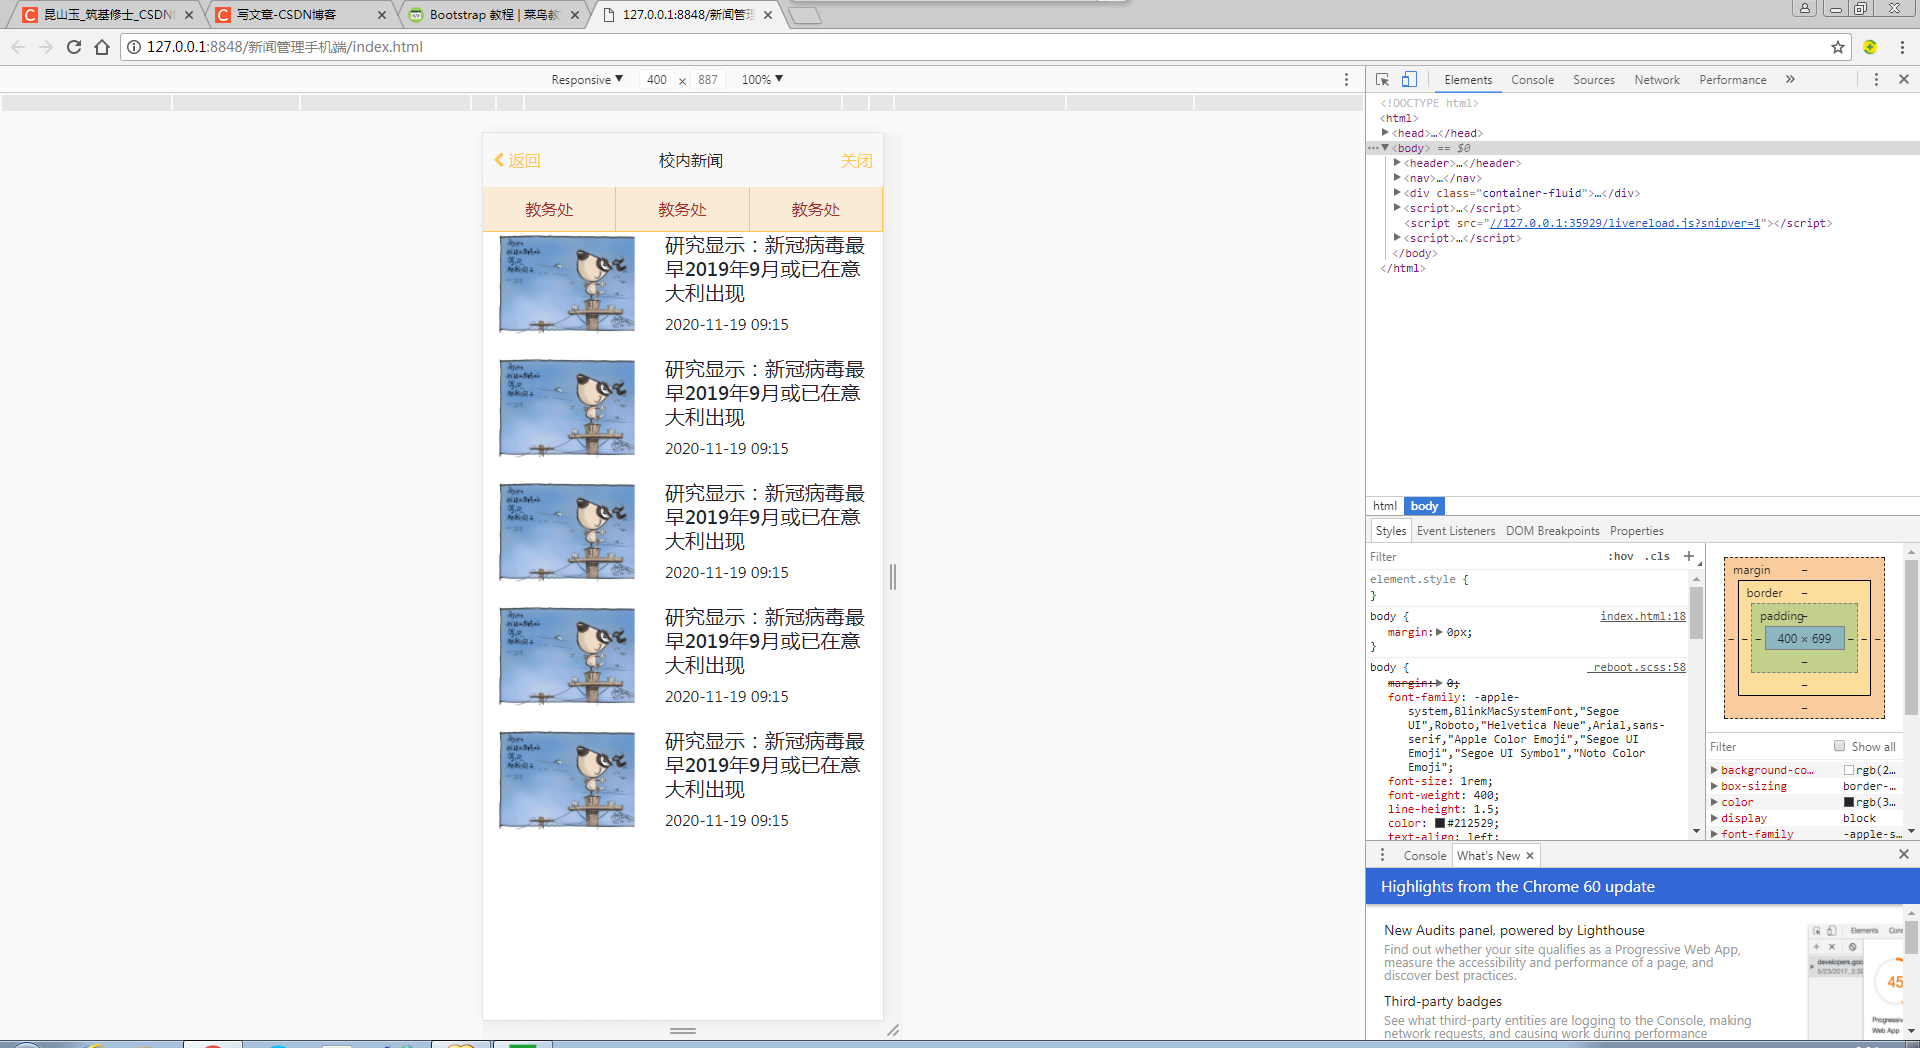Screen dimensions: 1920x1048
Task: Enable the Show all checkbox in Styles filter
Action: click(1839, 746)
